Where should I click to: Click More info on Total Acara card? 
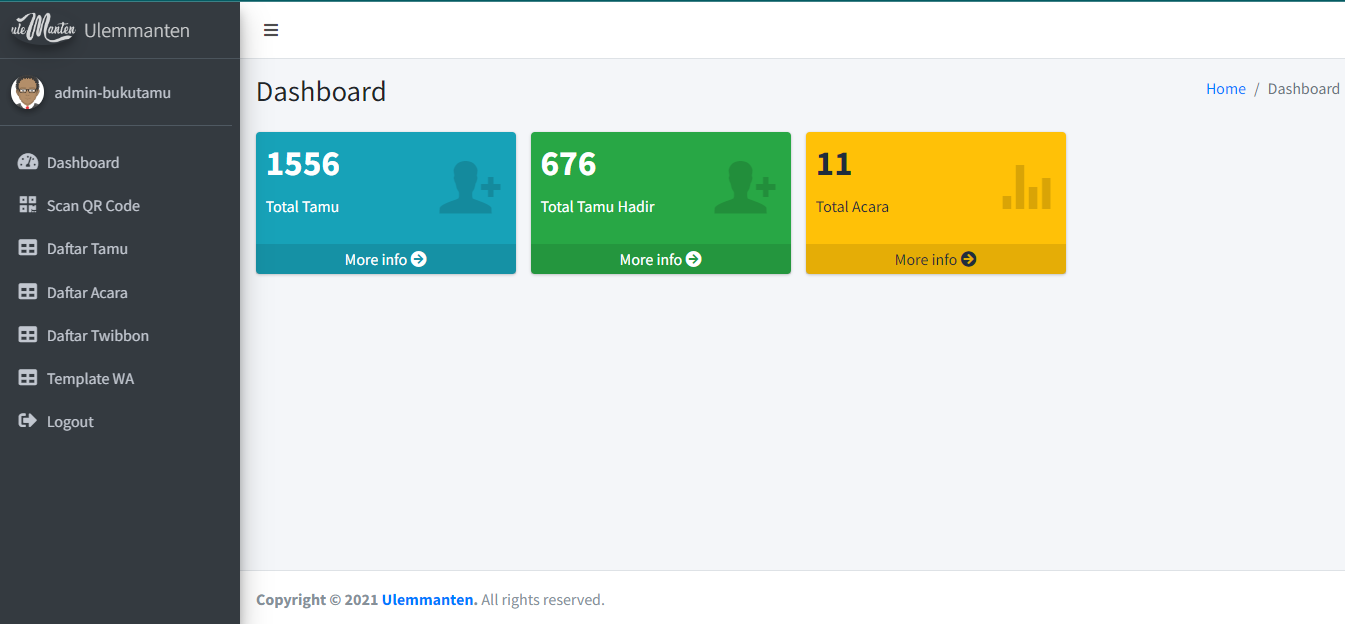click(935, 259)
